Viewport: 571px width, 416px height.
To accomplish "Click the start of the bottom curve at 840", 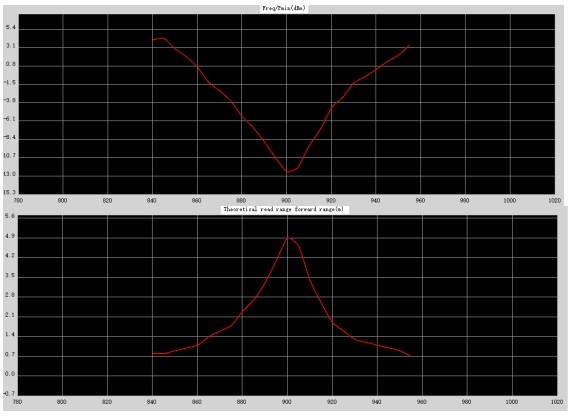I will pyautogui.click(x=153, y=353).
